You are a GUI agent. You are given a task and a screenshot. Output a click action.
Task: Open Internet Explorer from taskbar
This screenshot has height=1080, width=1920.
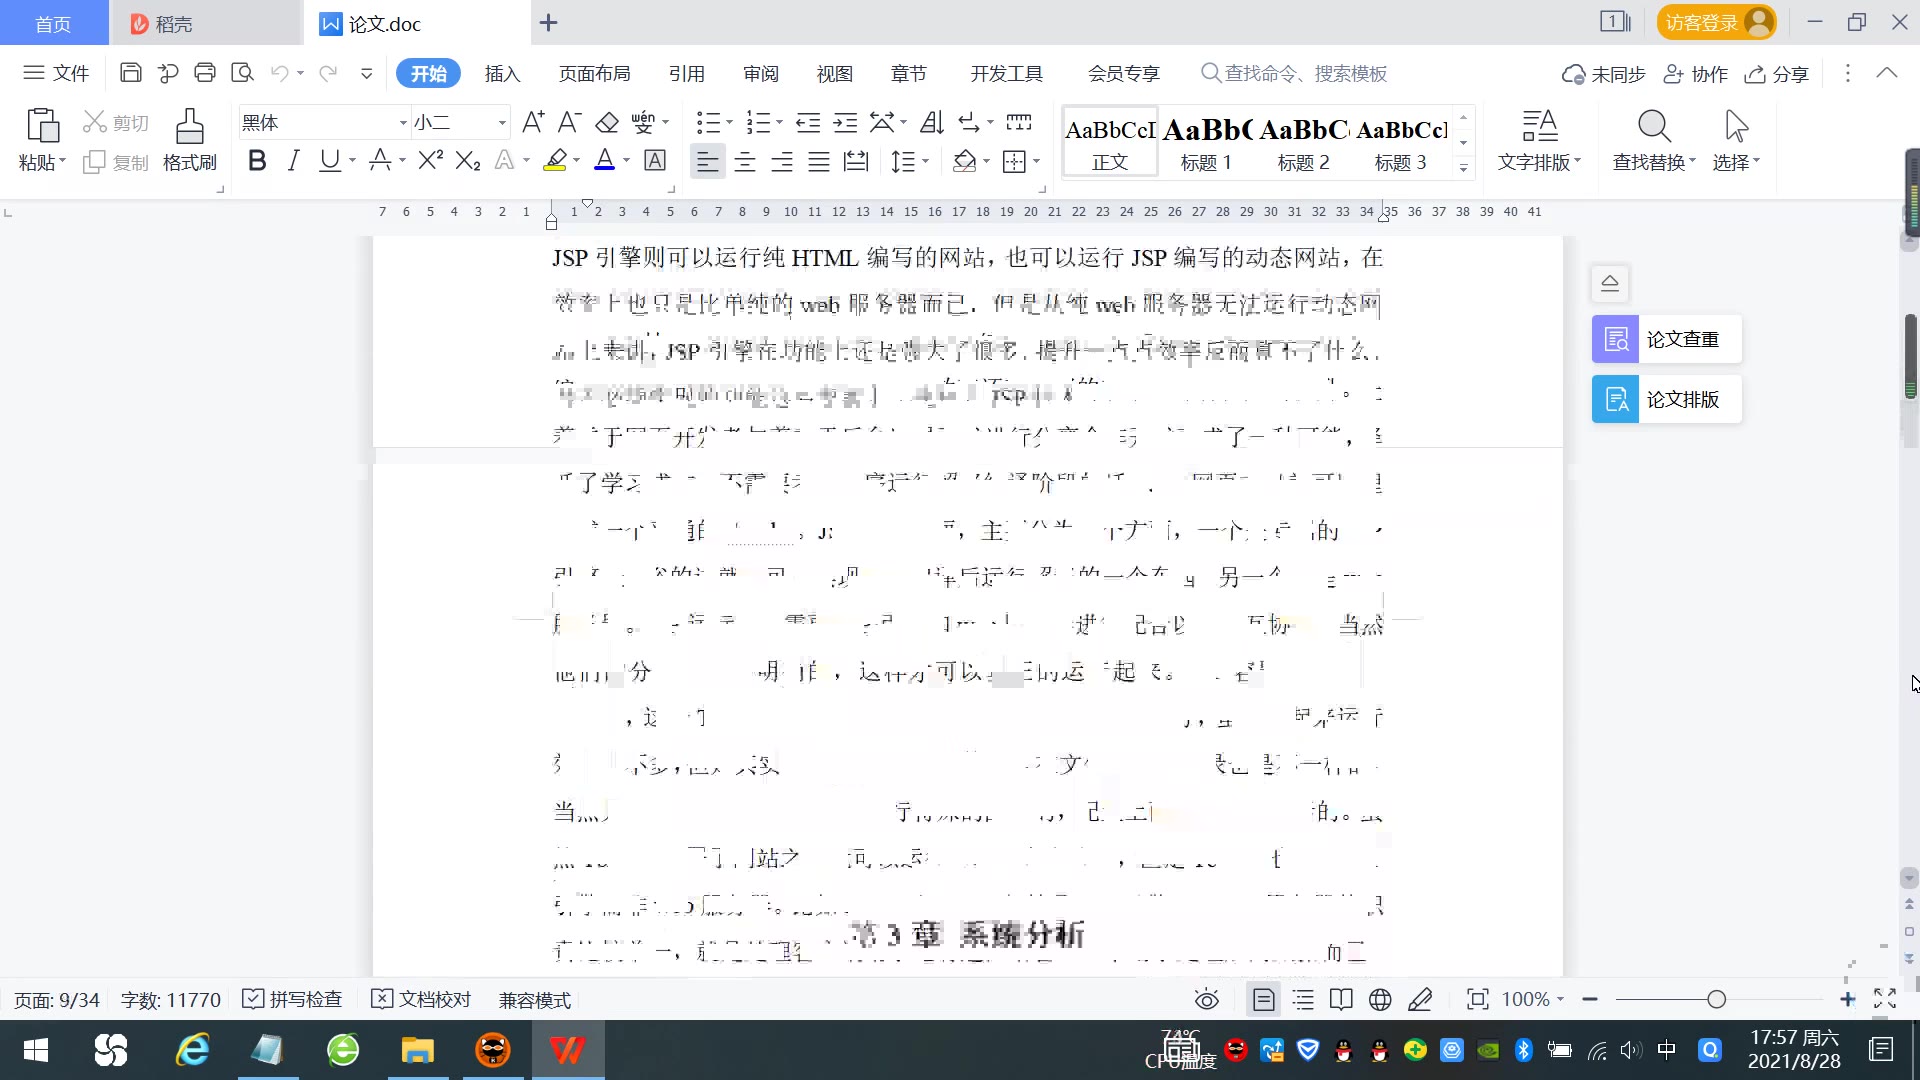(192, 1050)
